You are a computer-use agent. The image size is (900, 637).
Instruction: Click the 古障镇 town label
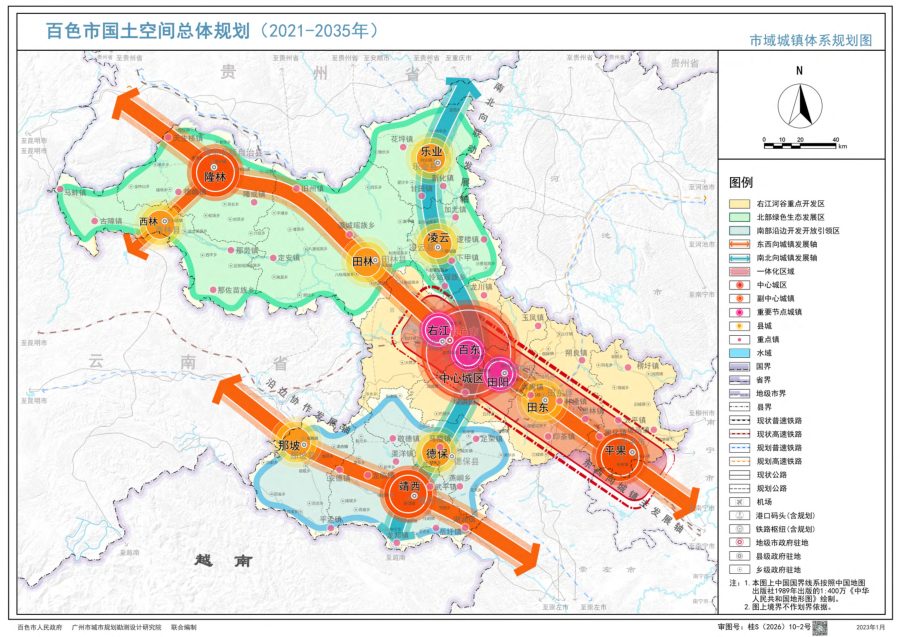tap(111, 222)
